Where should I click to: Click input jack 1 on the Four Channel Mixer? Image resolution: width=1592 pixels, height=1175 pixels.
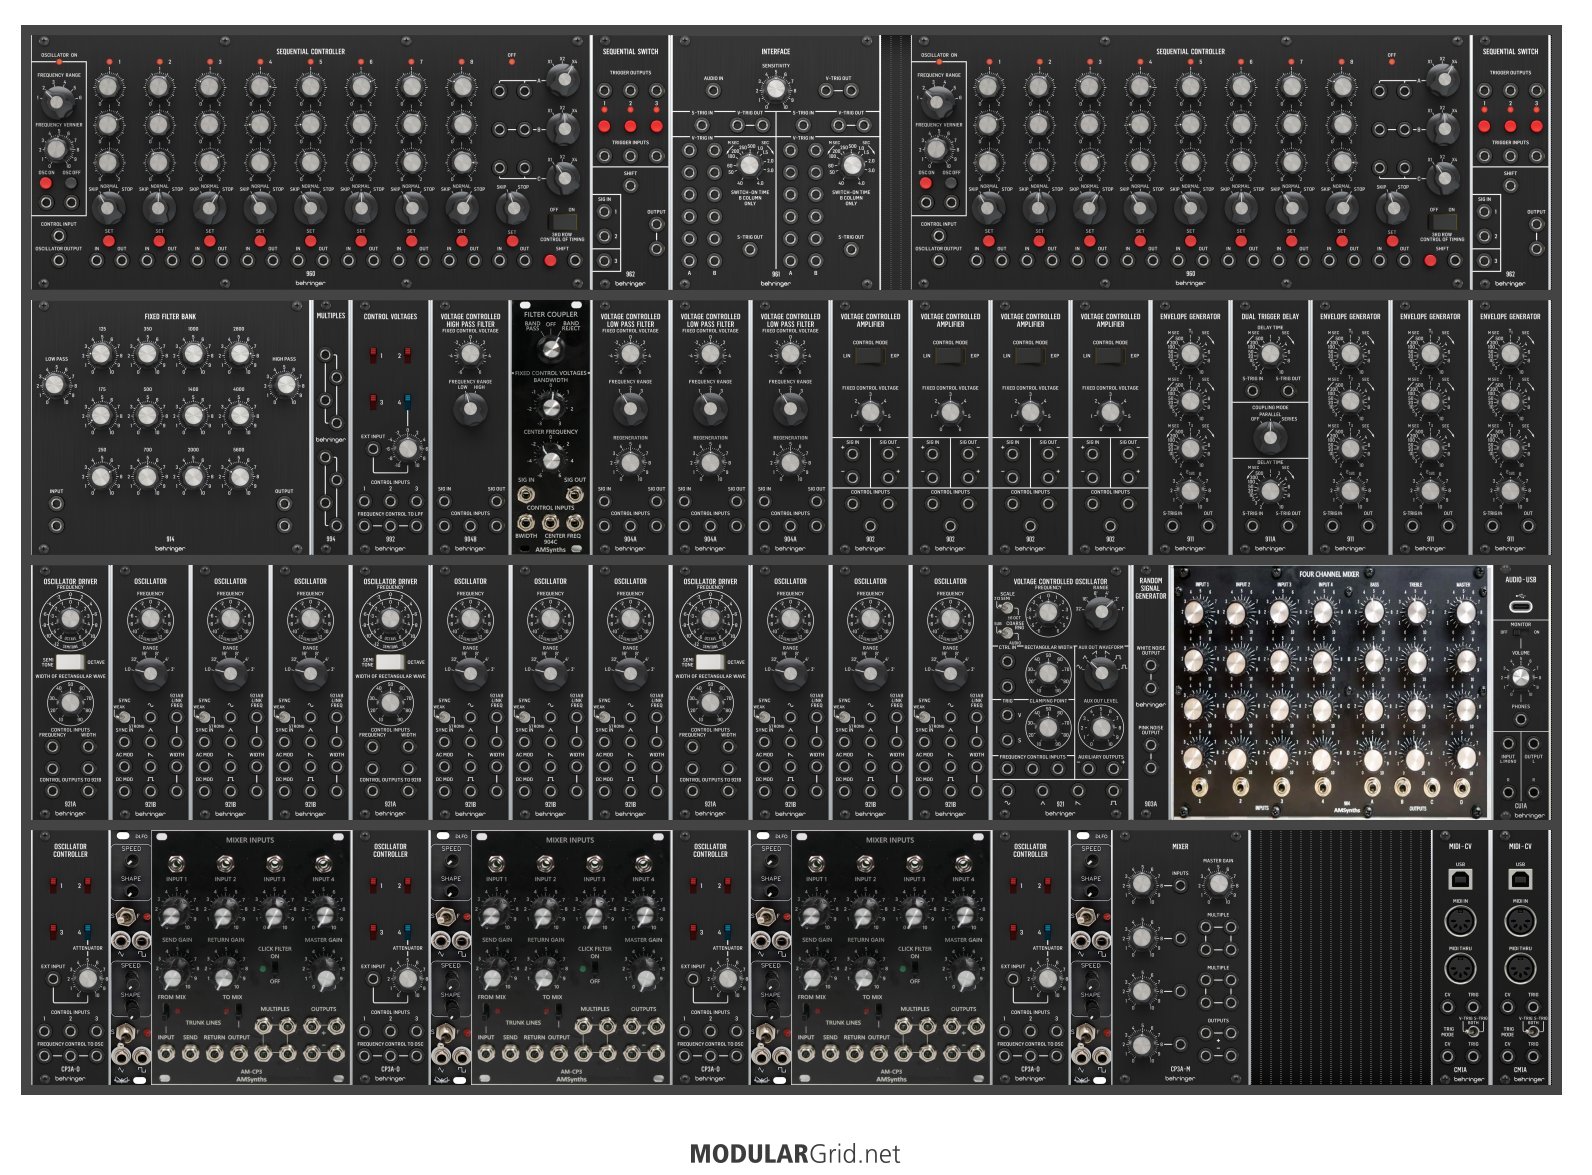pyautogui.click(x=1201, y=789)
